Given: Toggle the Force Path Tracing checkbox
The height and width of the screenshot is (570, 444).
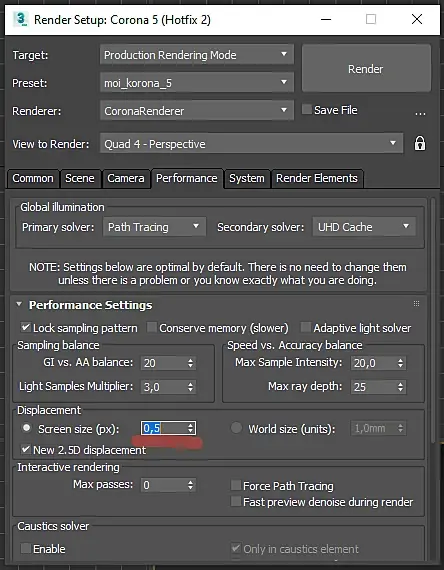Looking at the screenshot, I should click(x=236, y=485).
